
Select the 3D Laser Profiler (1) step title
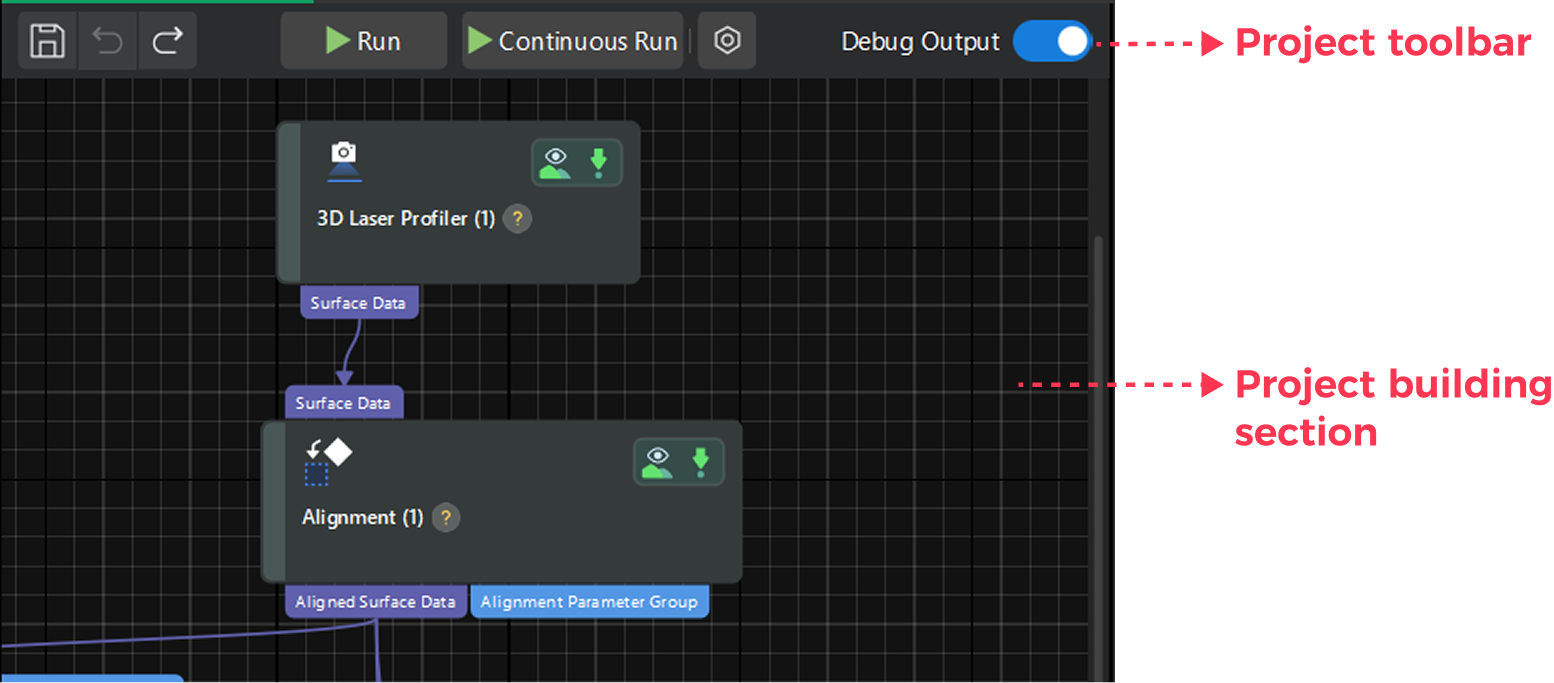coord(406,218)
